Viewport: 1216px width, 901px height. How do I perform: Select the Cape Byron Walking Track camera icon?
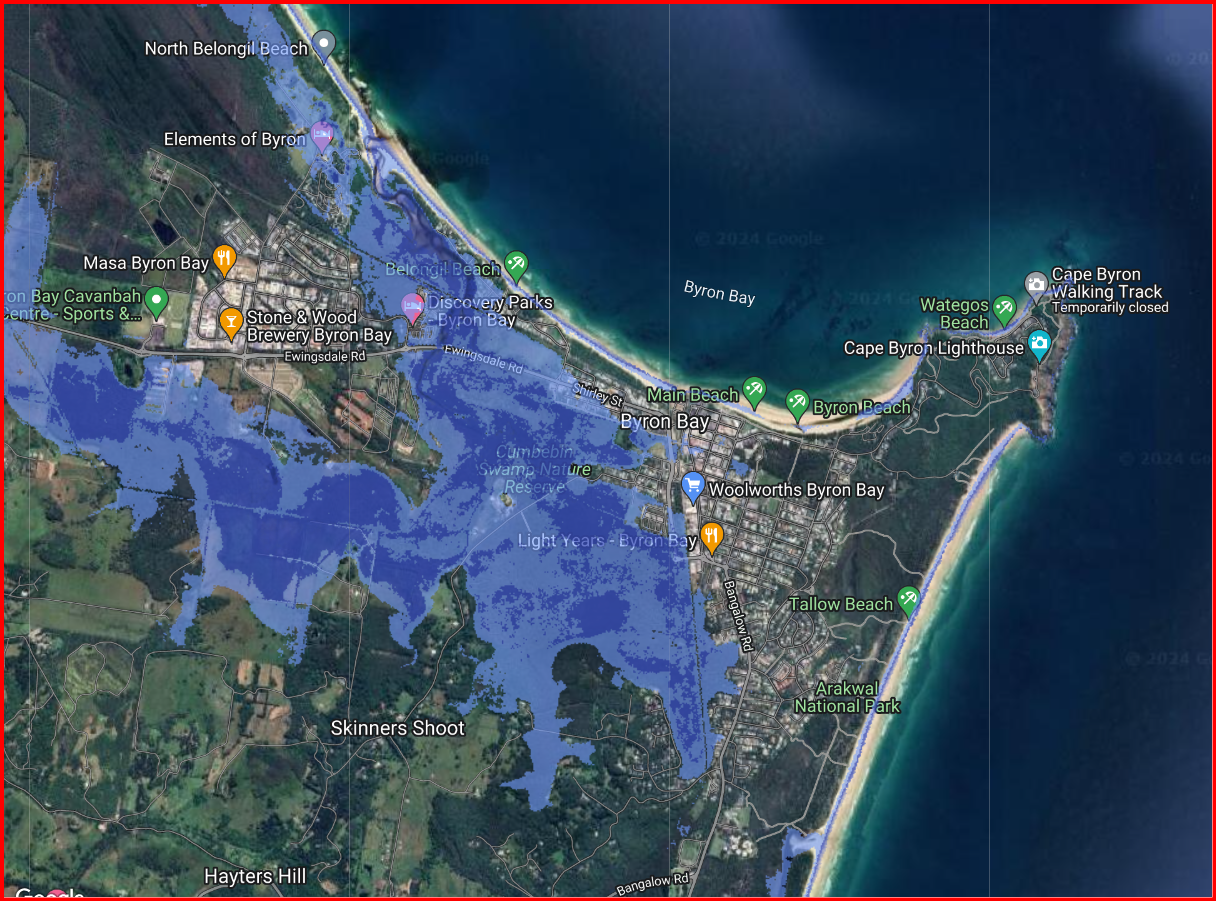[1036, 285]
